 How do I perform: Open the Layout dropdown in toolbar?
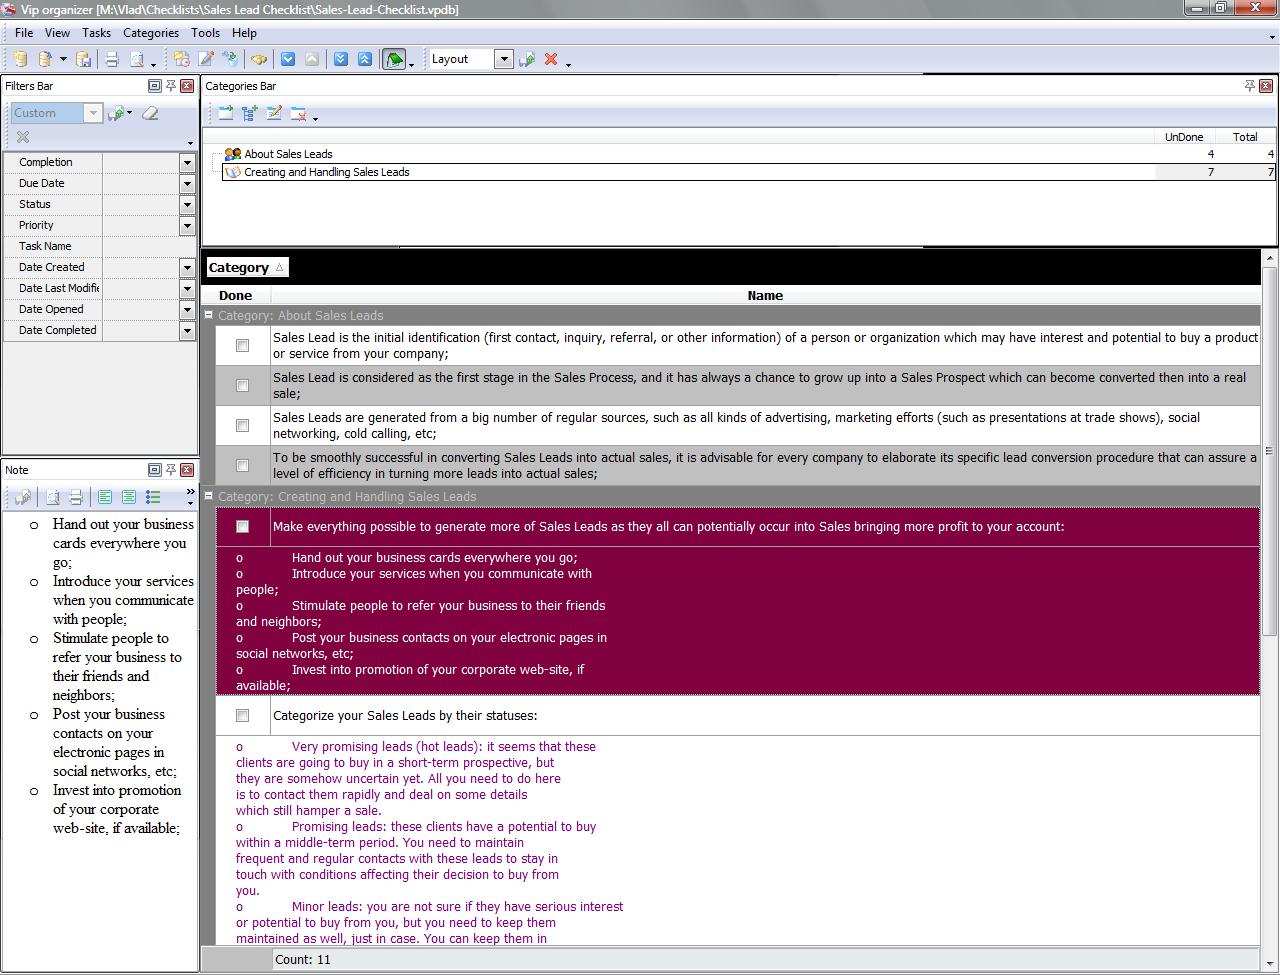coord(504,59)
